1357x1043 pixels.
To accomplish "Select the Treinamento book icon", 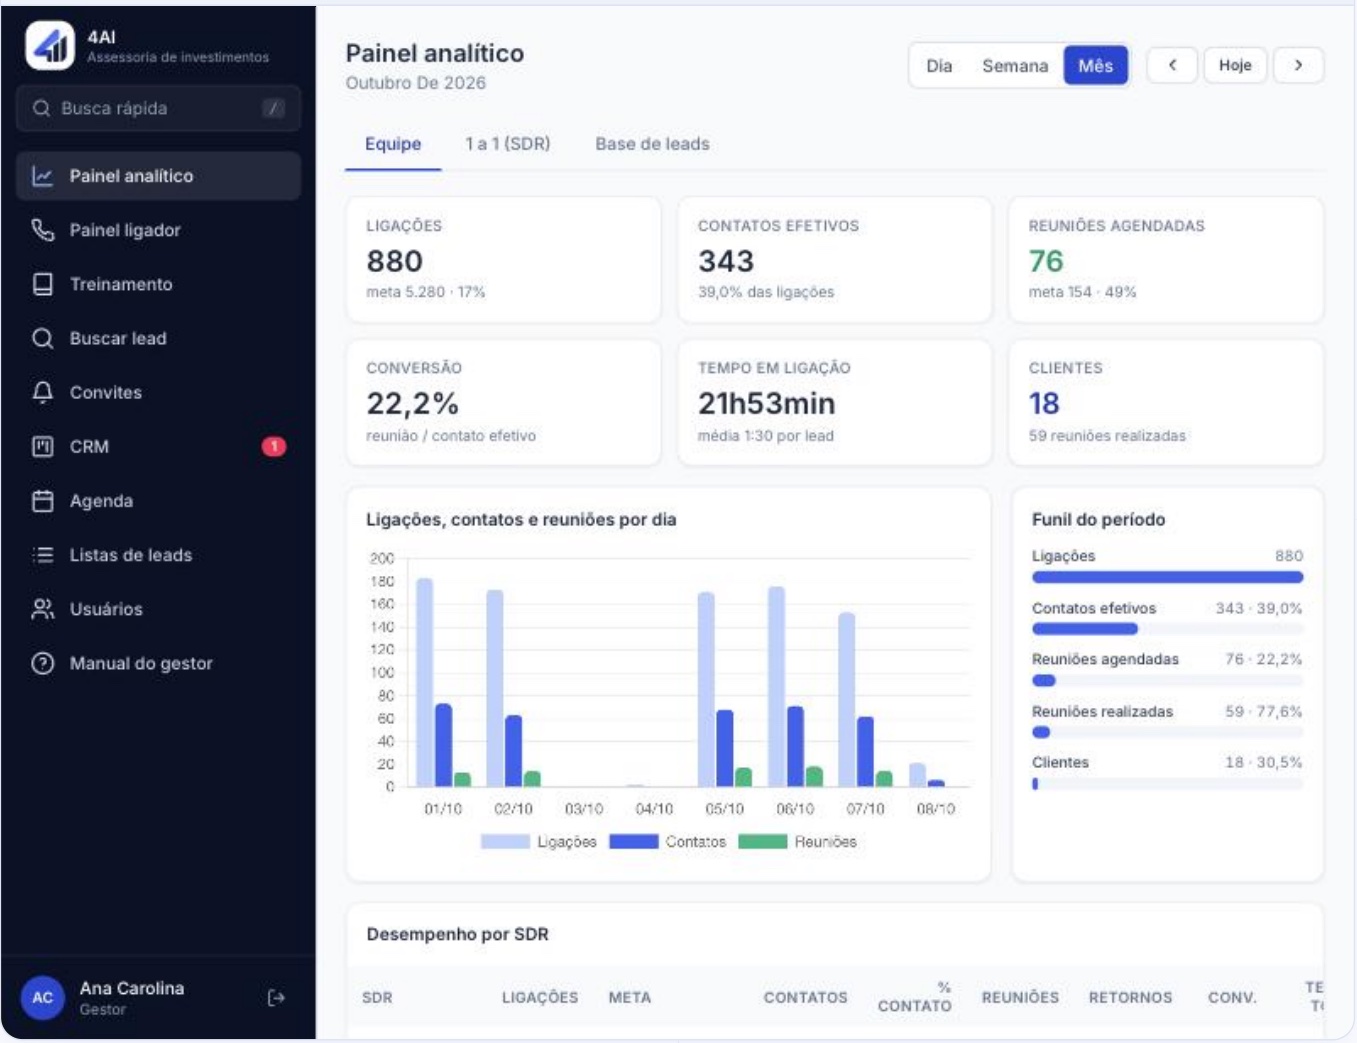I will pyautogui.click(x=42, y=284).
